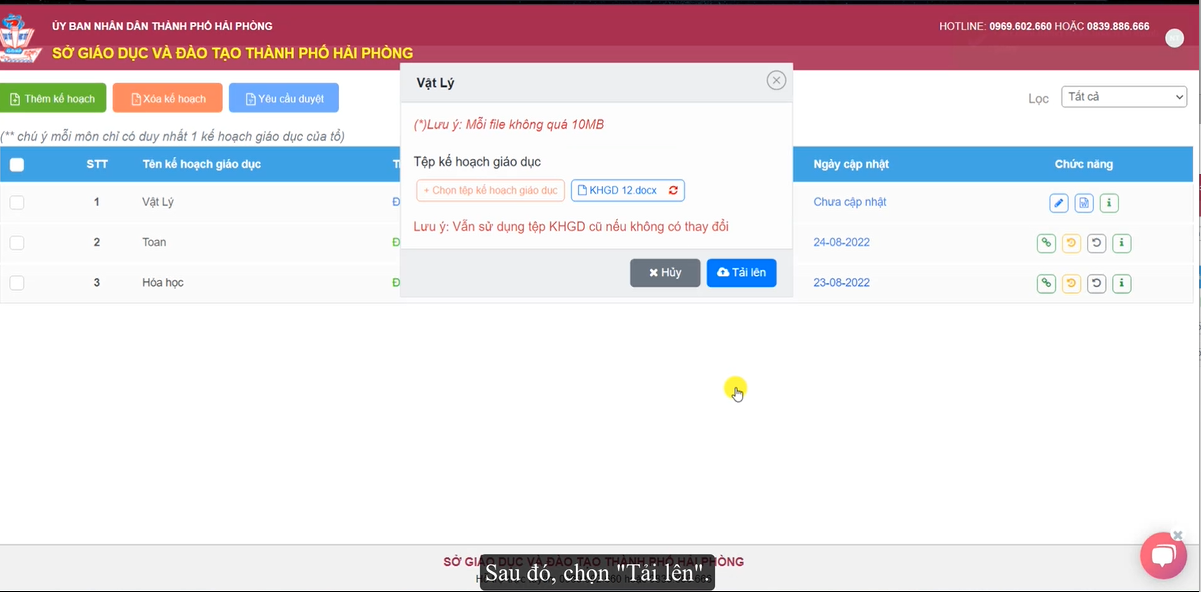1201x592 pixels.
Task: Click the Chức năng column header
Action: tap(1084, 164)
